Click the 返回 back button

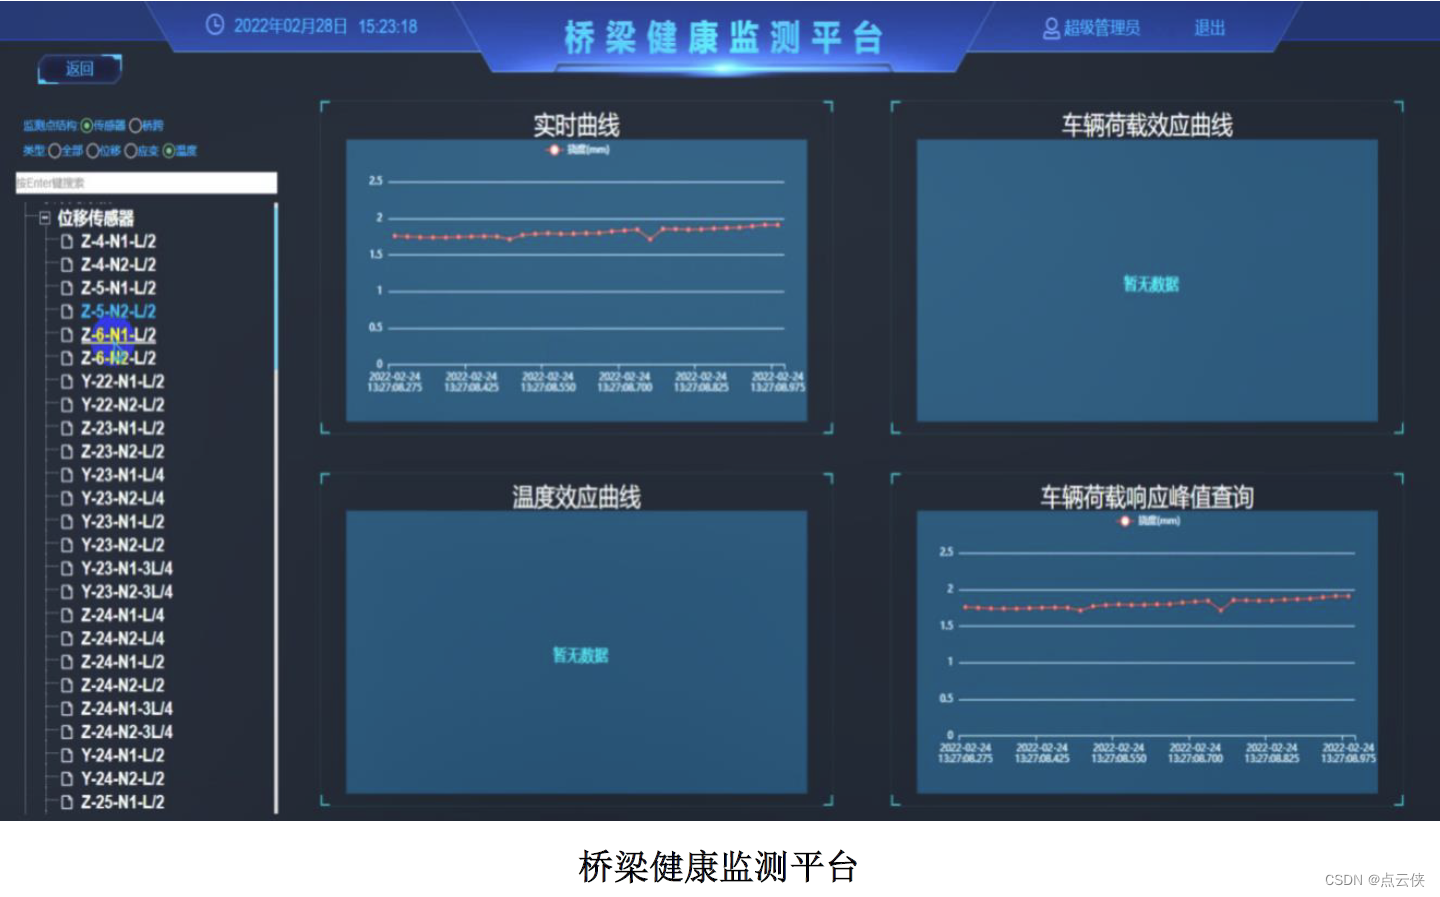pos(80,69)
